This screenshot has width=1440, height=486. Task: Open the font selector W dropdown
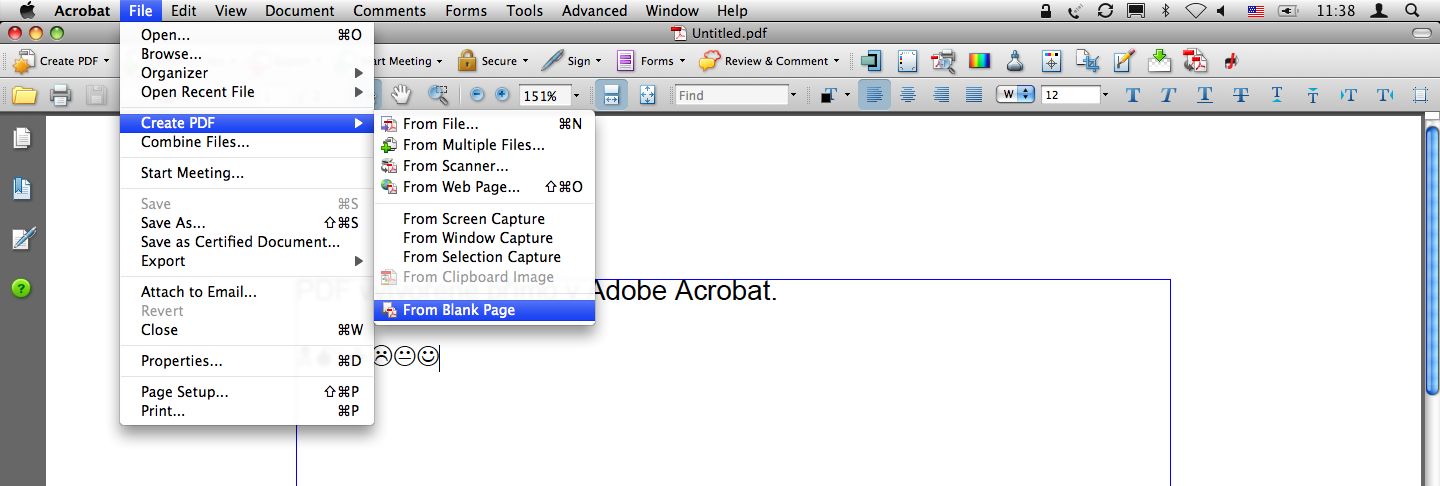[1015, 95]
